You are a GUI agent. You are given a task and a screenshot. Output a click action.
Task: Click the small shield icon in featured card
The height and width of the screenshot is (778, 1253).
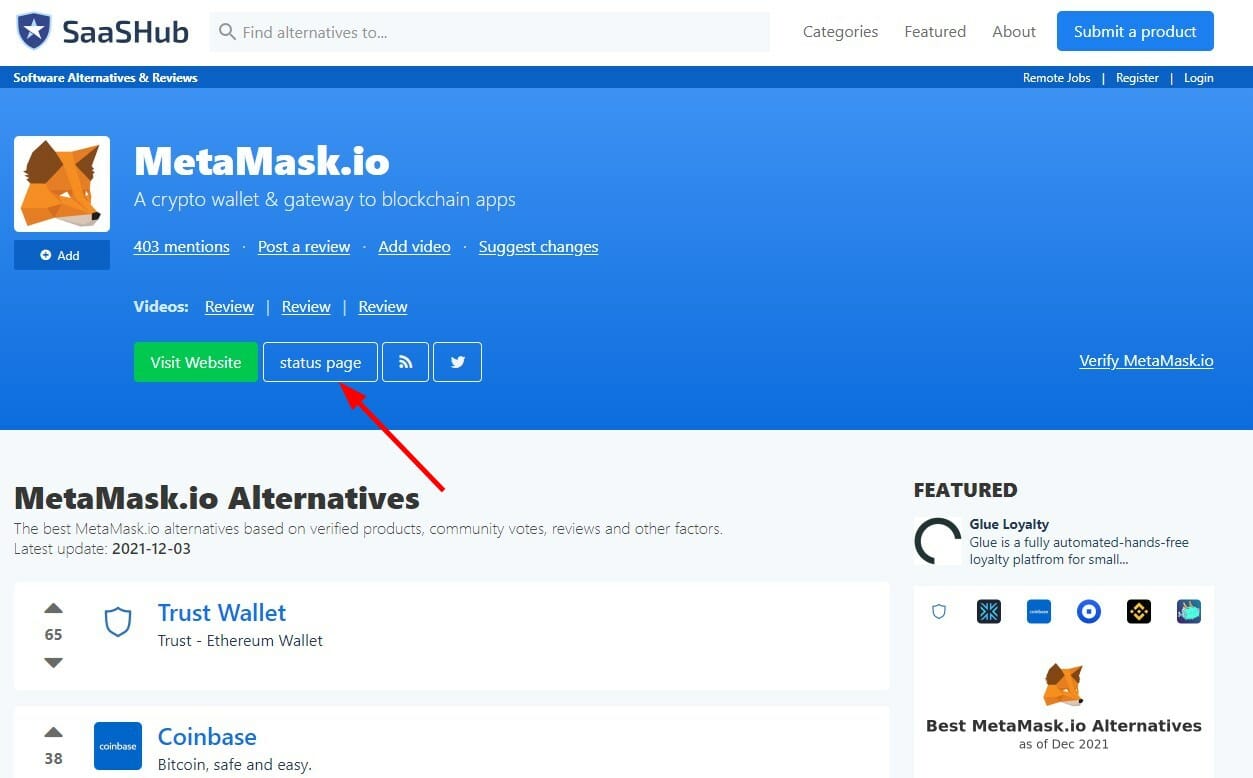(x=939, y=611)
